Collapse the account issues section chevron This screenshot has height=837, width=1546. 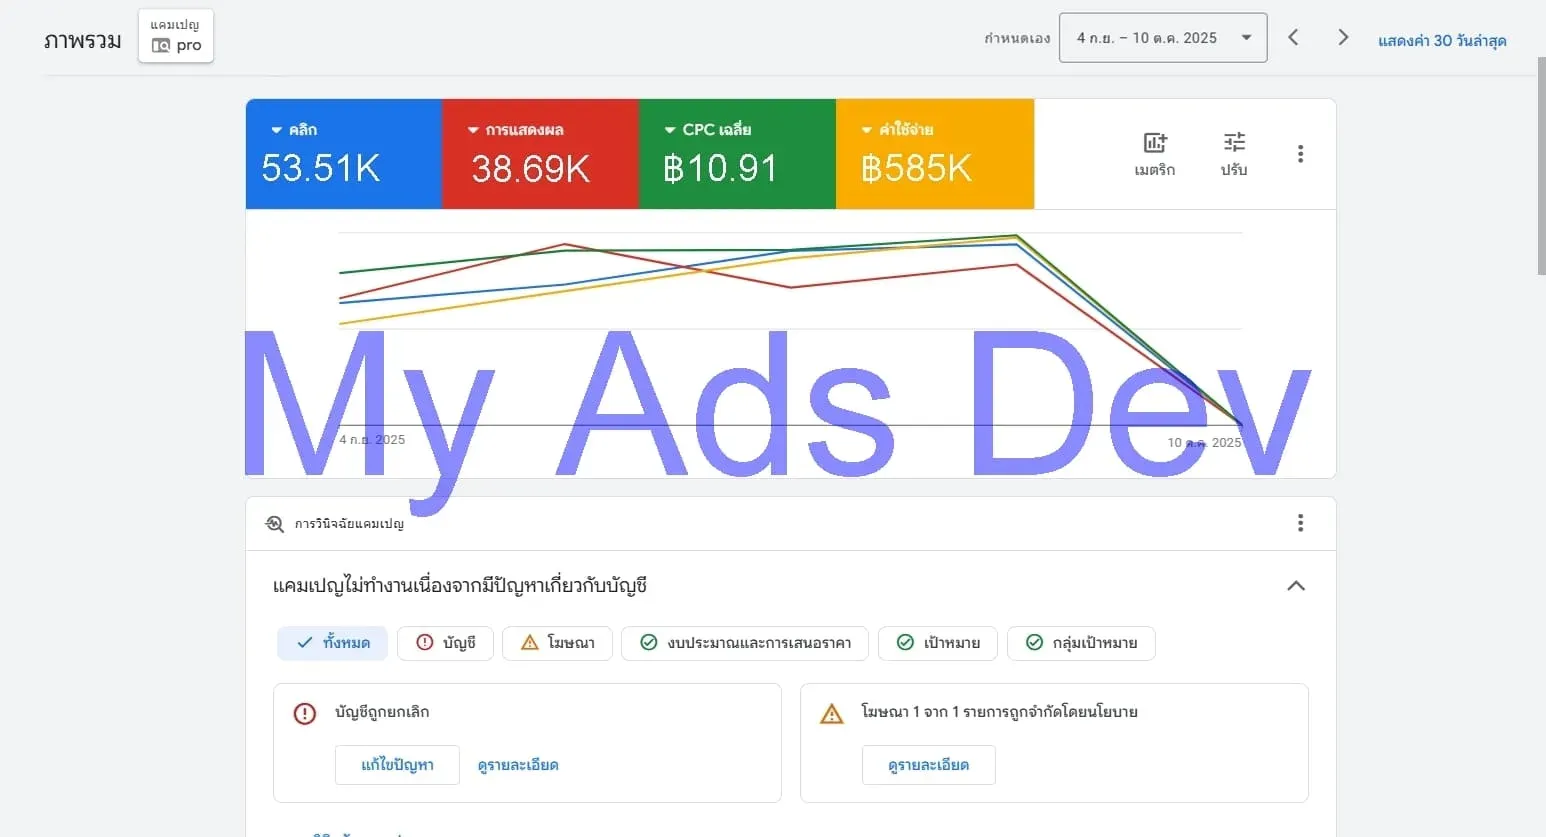1296,586
